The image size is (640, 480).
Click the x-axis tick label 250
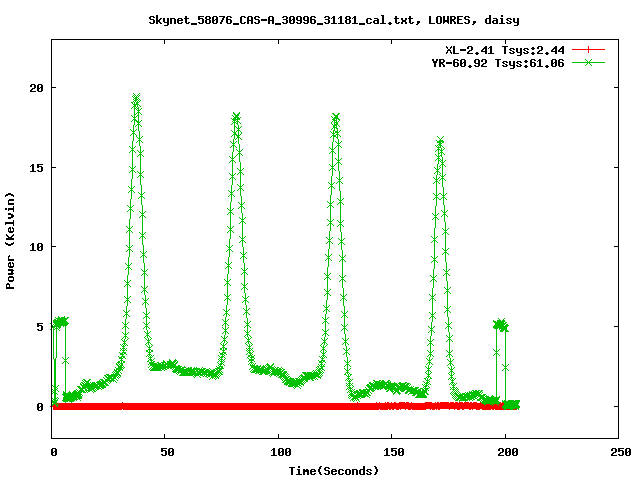[x=621, y=452]
